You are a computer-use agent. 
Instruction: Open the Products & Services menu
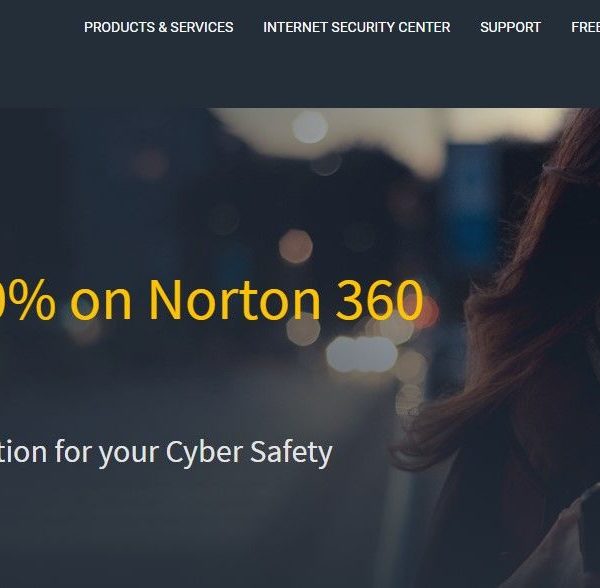click(x=158, y=27)
